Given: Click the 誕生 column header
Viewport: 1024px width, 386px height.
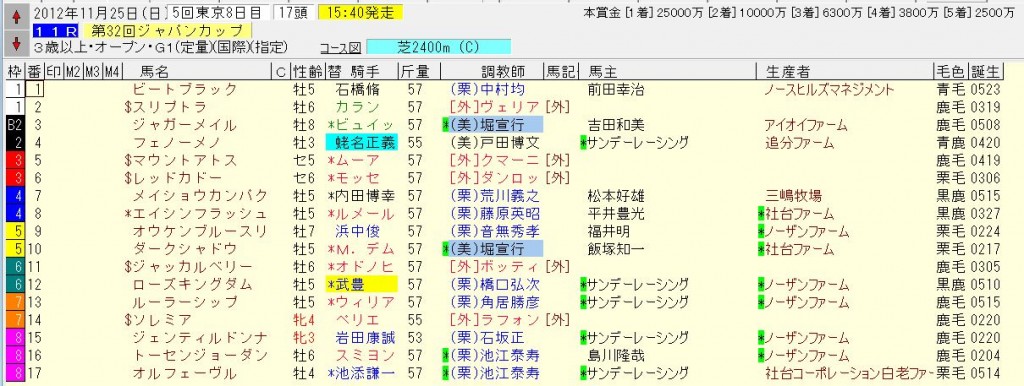Looking at the screenshot, I should (x=985, y=71).
